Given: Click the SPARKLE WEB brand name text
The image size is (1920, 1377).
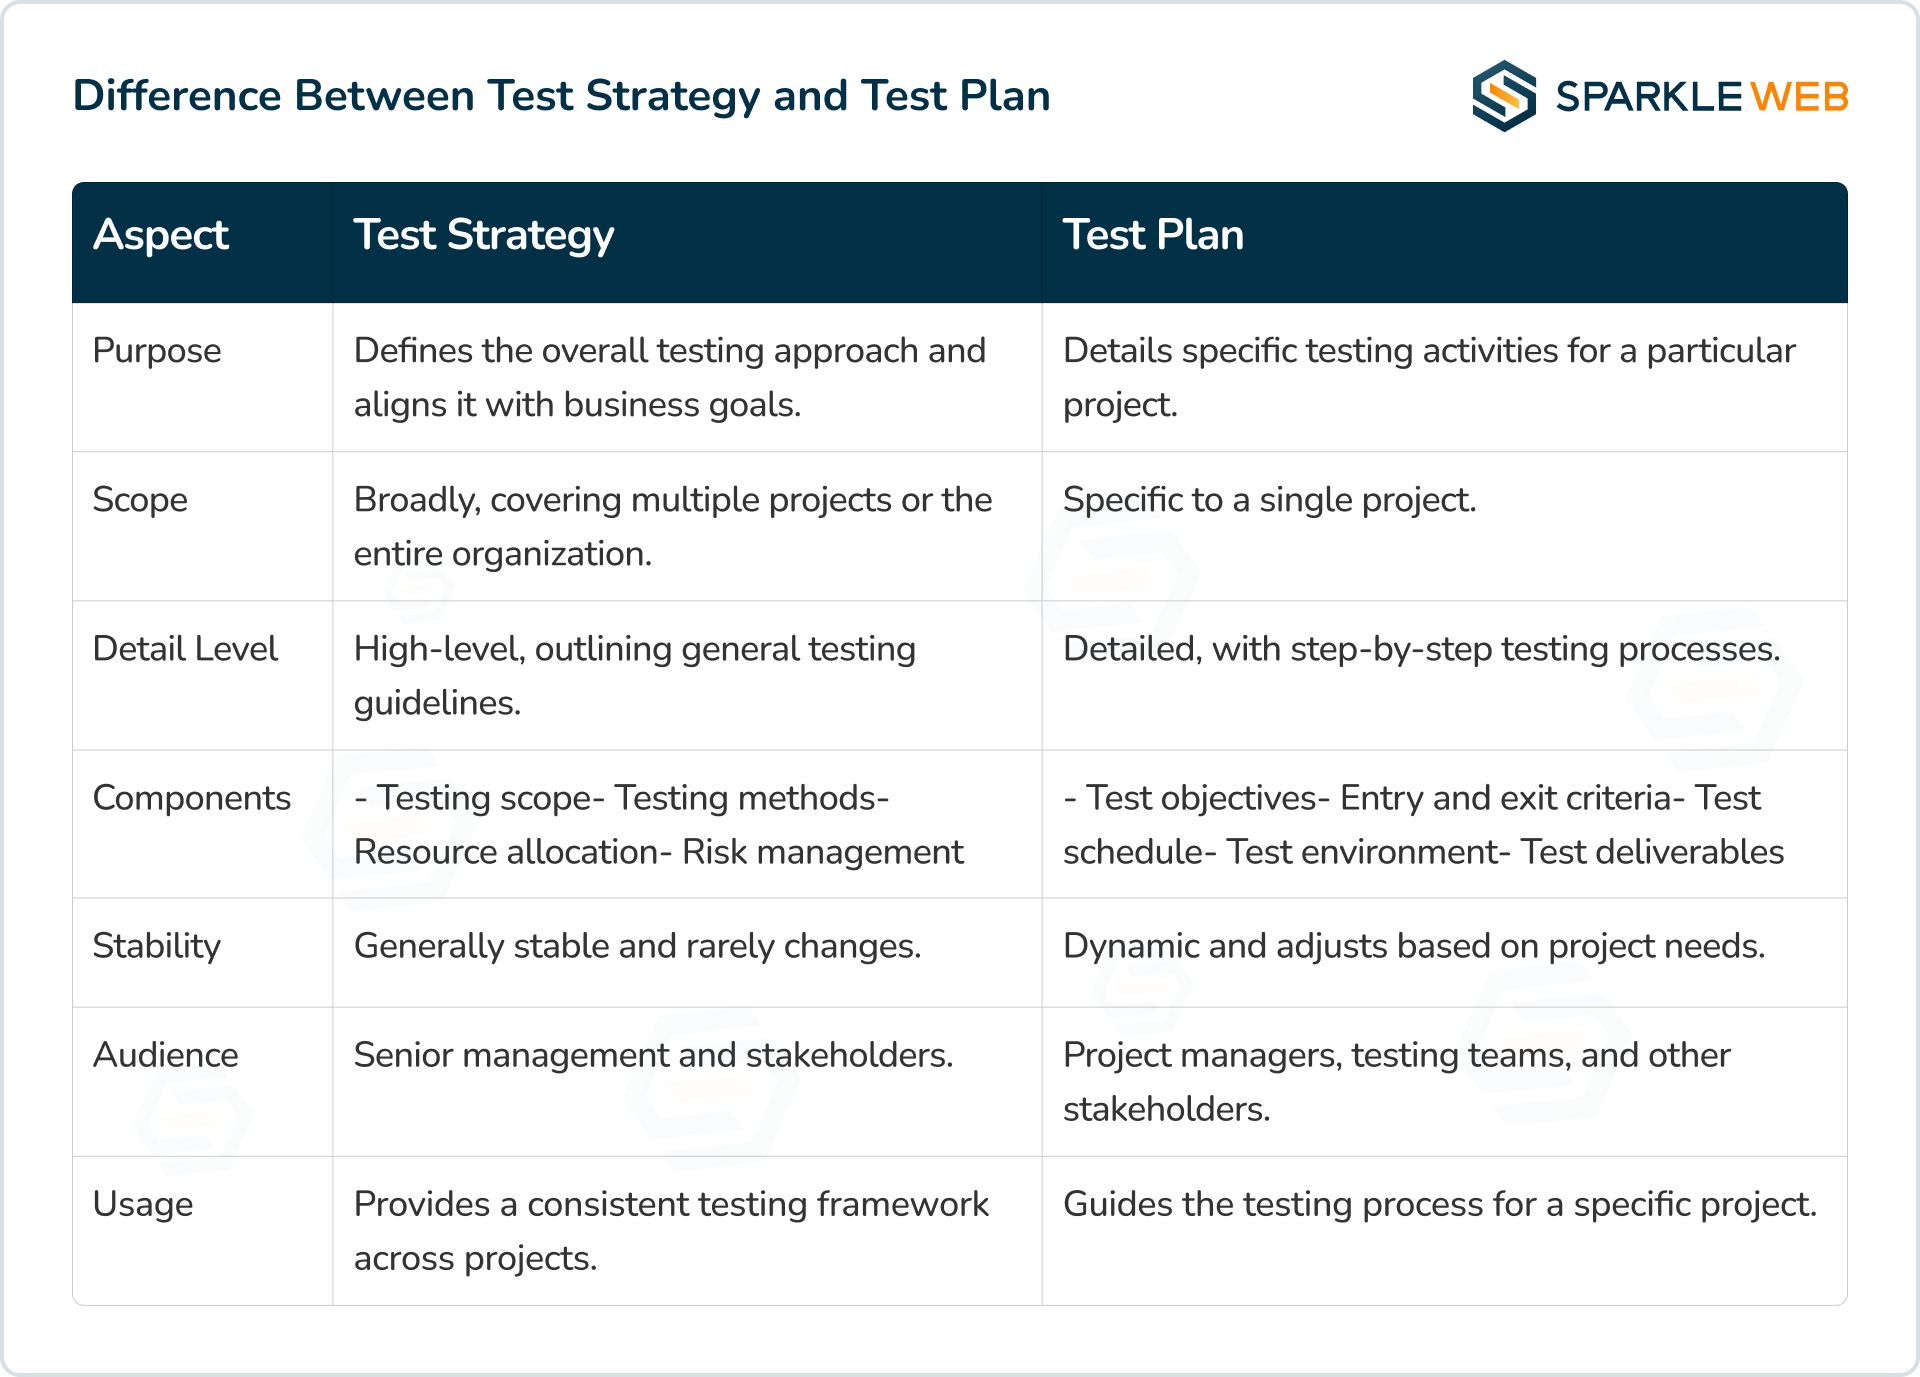Looking at the screenshot, I should [x=1701, y=97].
